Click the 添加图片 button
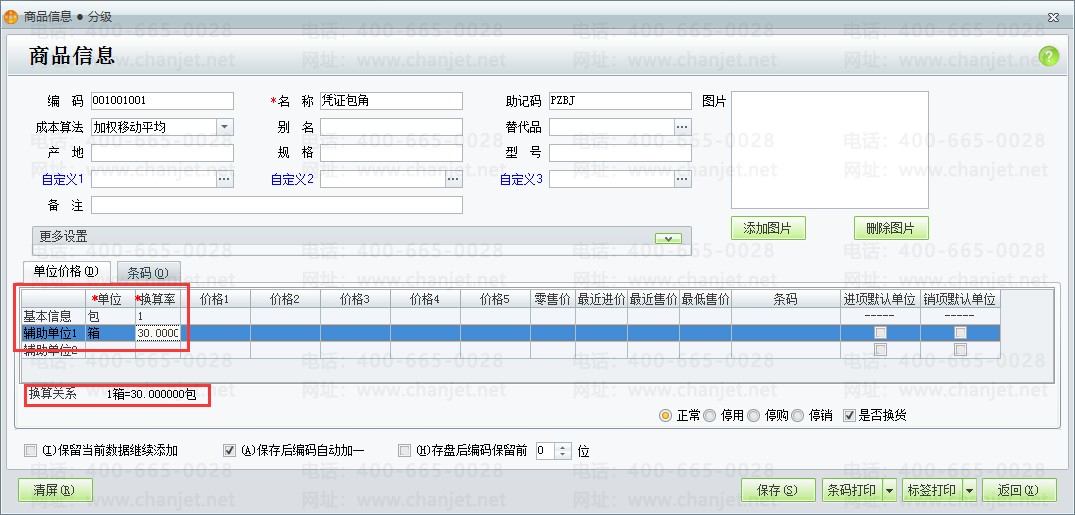The width and height of the screenshot is (1075, 515). (x=768, y=228)
